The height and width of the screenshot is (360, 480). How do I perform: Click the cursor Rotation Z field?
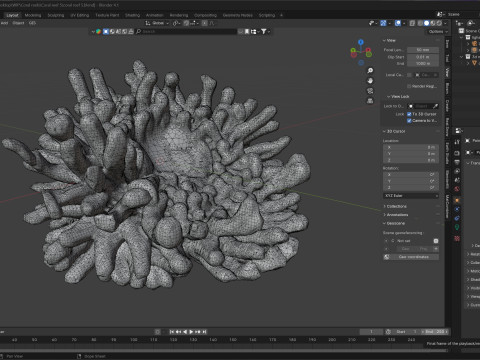coord(410,188)
